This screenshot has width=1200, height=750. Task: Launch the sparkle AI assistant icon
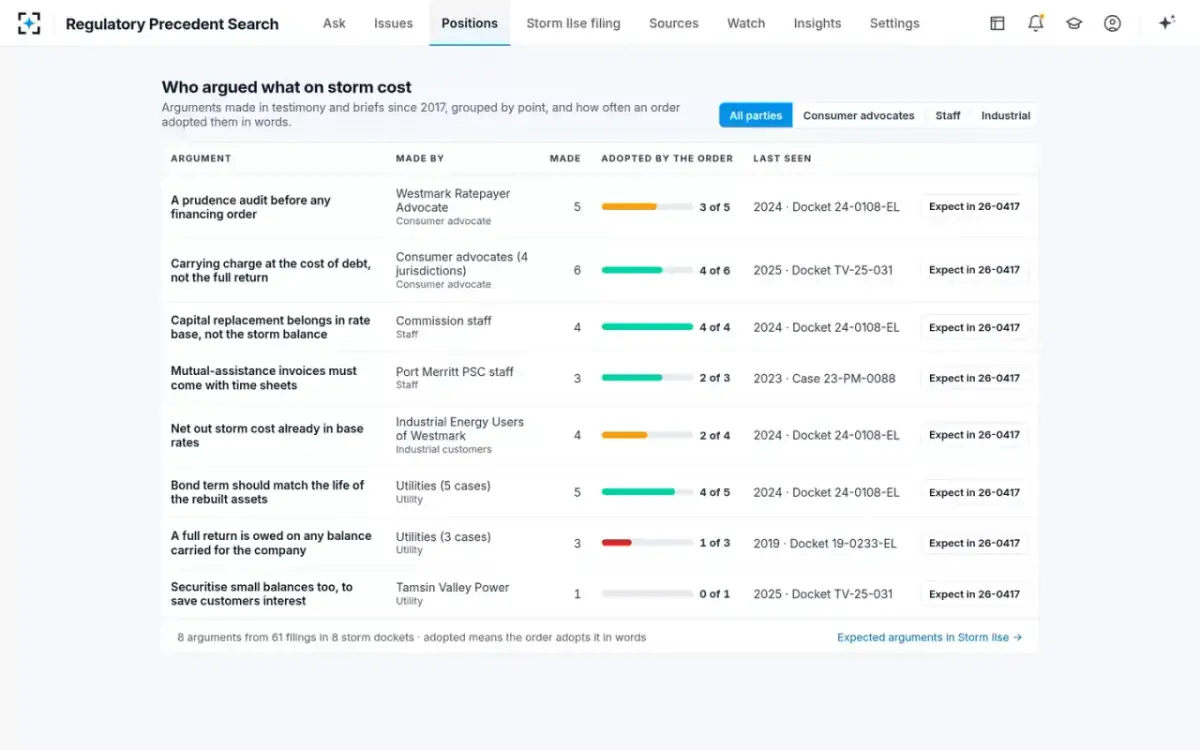pos(1166,23)
